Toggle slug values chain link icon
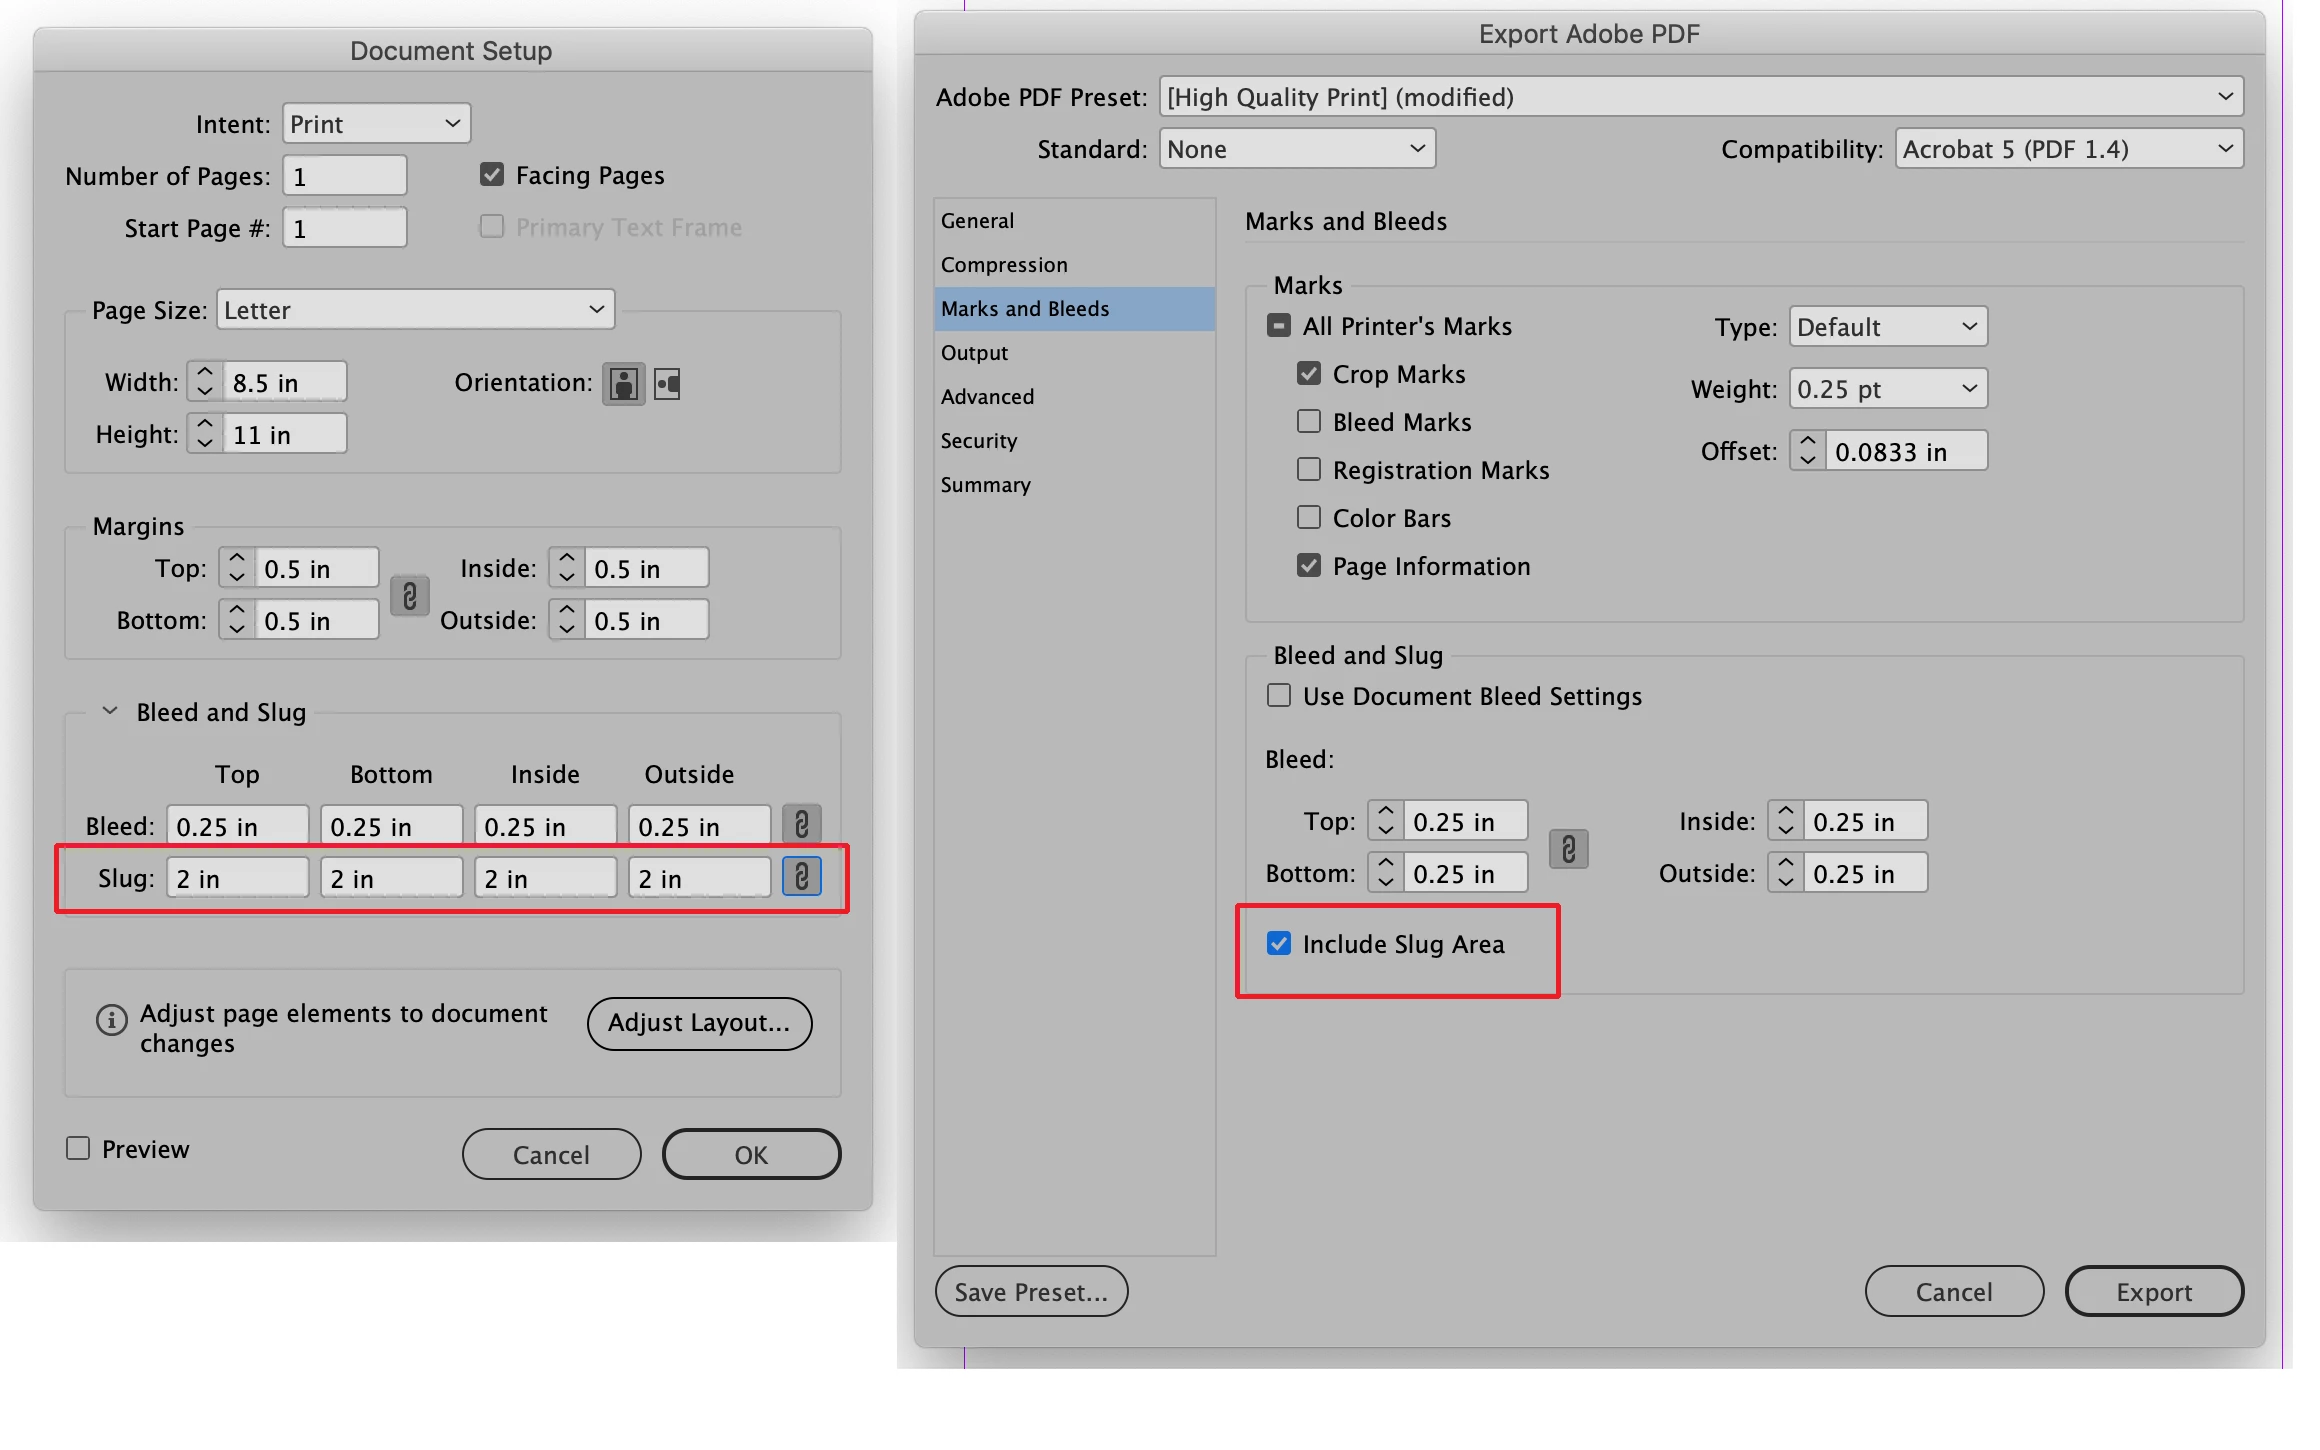Screen dimensions: 2320x1450 [x=801, y=877]
